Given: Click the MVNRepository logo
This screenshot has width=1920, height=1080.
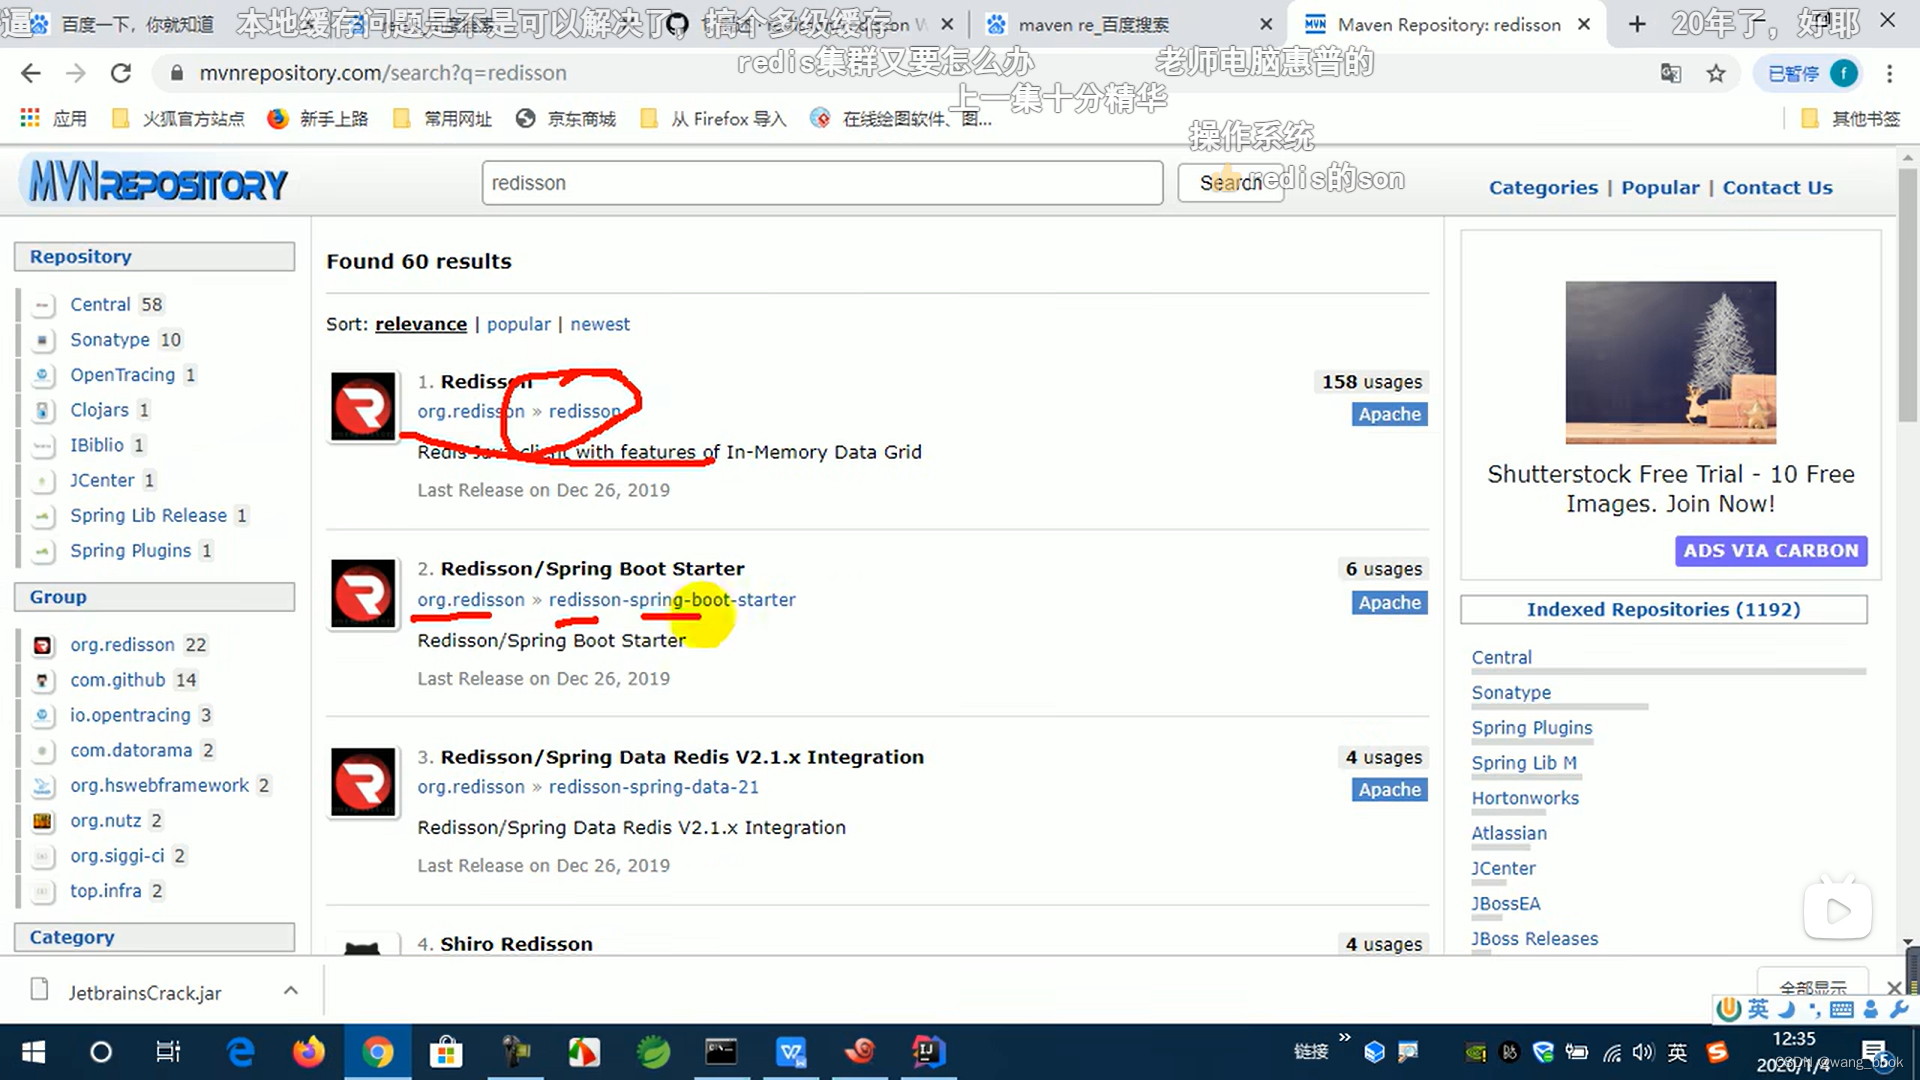Looking at the screenshot, I should click(x=157, y=182).
